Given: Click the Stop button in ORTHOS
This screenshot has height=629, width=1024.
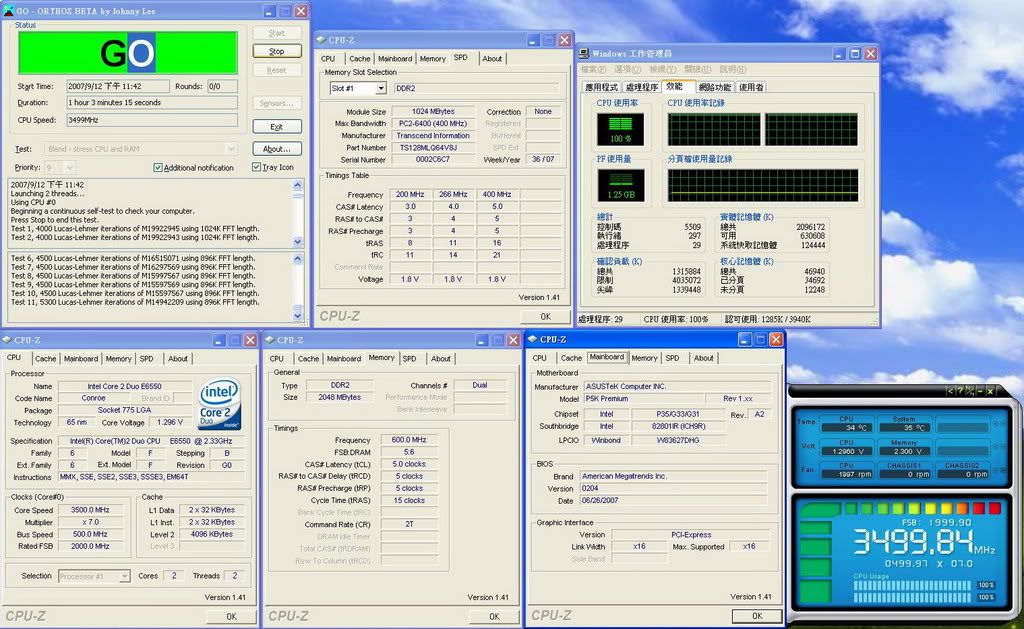Looking at the screenshot, I should point(277,51).
